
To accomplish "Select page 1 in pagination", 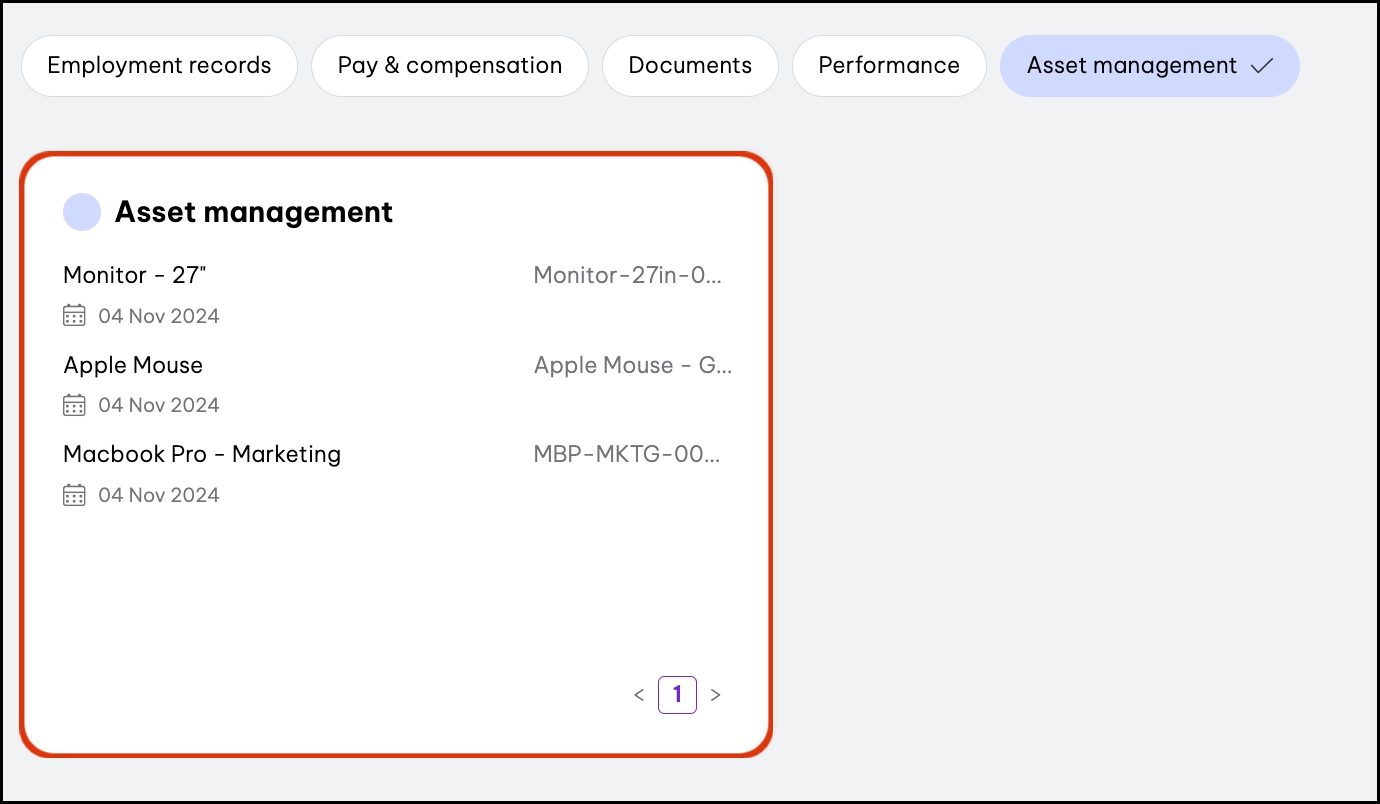I will [677, 695].
